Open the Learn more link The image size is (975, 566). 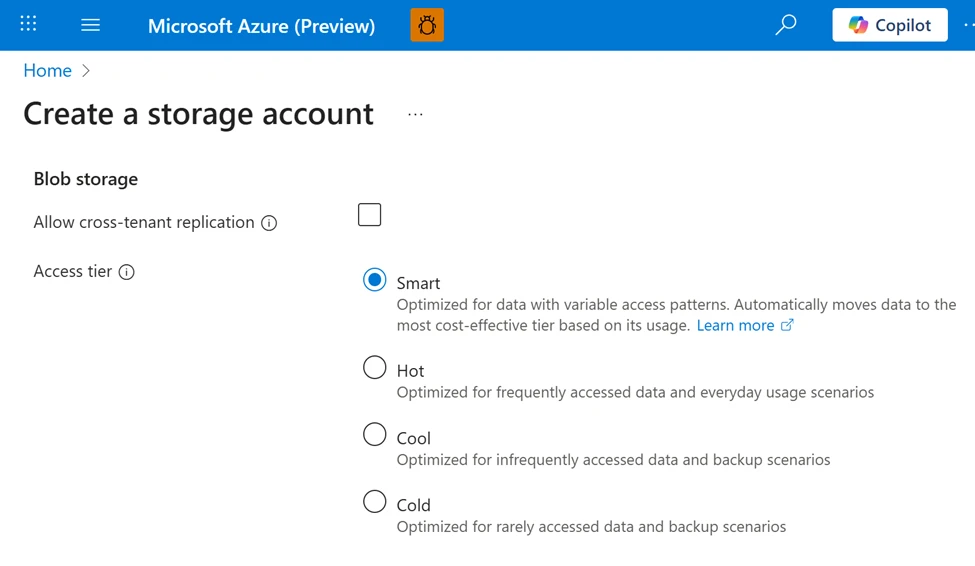tap(735, 326)
